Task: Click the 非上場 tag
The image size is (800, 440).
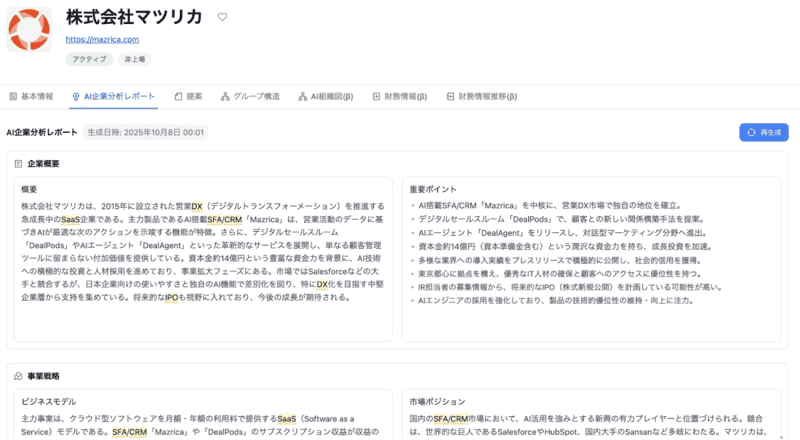Action: (138, 59)
